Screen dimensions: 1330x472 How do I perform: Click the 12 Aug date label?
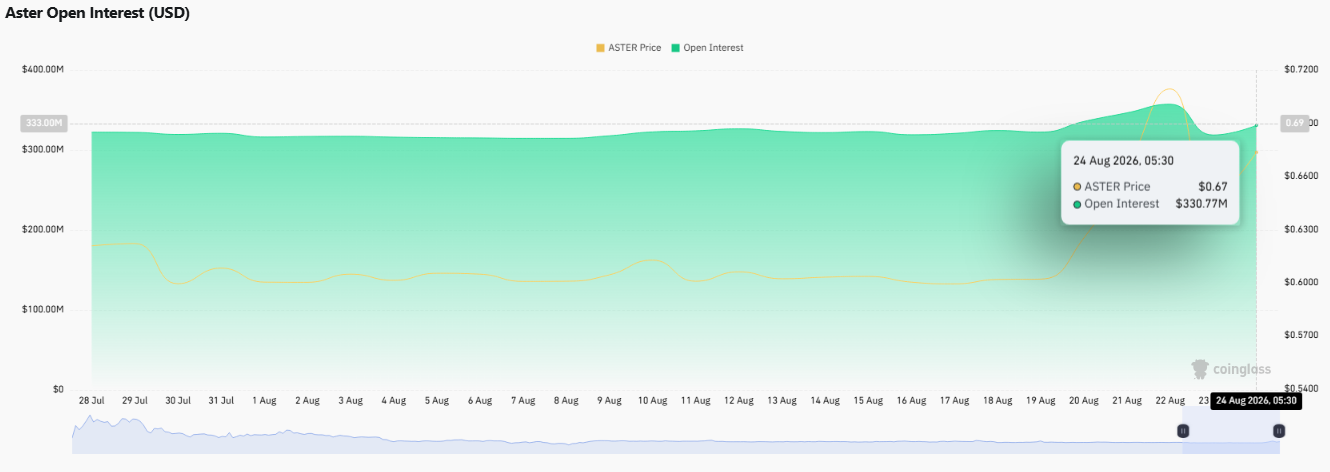click(x=738, y=400)
